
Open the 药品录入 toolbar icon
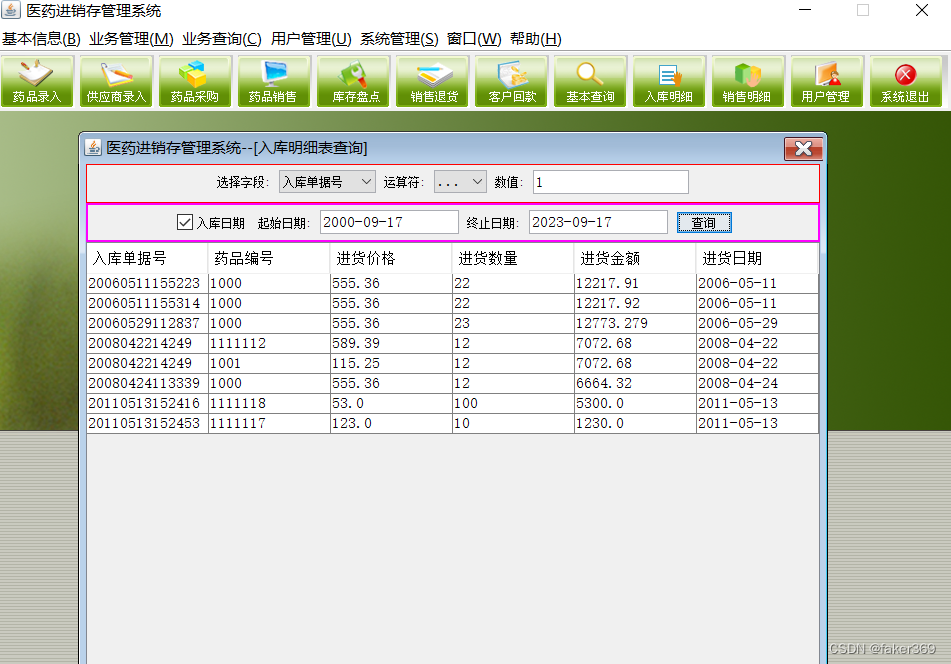(37, 81)
